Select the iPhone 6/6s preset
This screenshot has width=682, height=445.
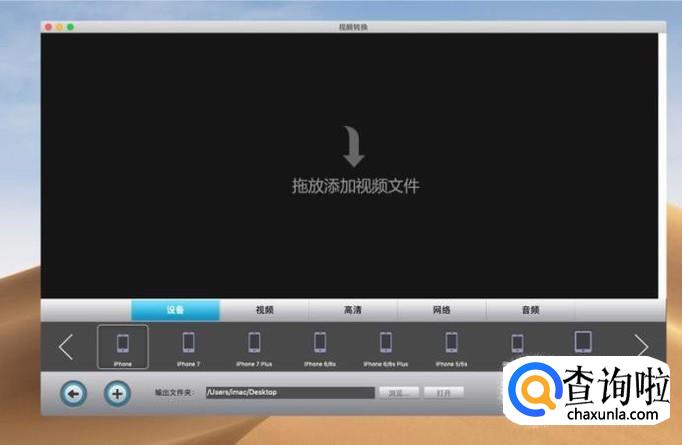click(x=320, y=347)
